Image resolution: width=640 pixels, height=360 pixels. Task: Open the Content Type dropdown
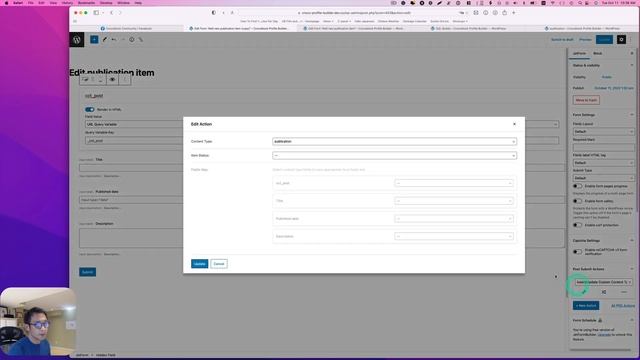coord(394,142)
